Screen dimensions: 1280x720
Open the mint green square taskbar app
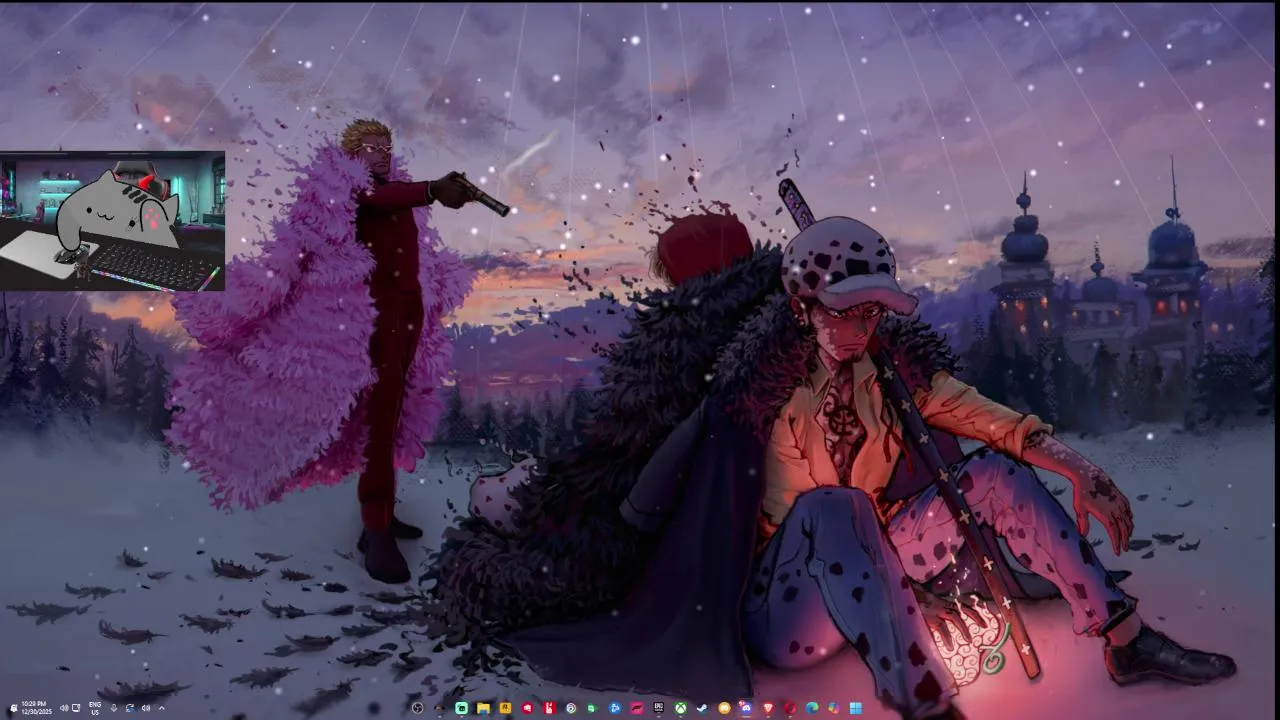[x=461, y=708]
